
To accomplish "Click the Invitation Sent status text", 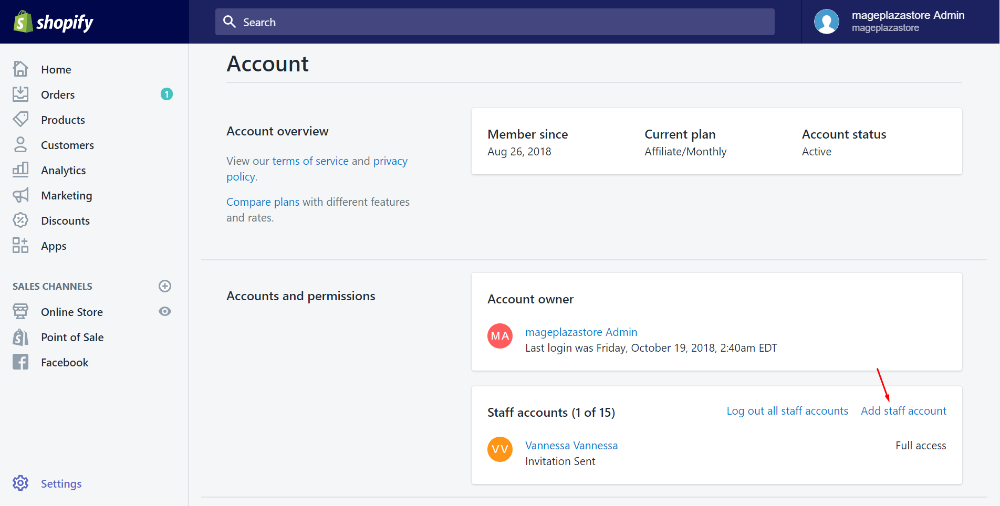I will coord(560,461).
